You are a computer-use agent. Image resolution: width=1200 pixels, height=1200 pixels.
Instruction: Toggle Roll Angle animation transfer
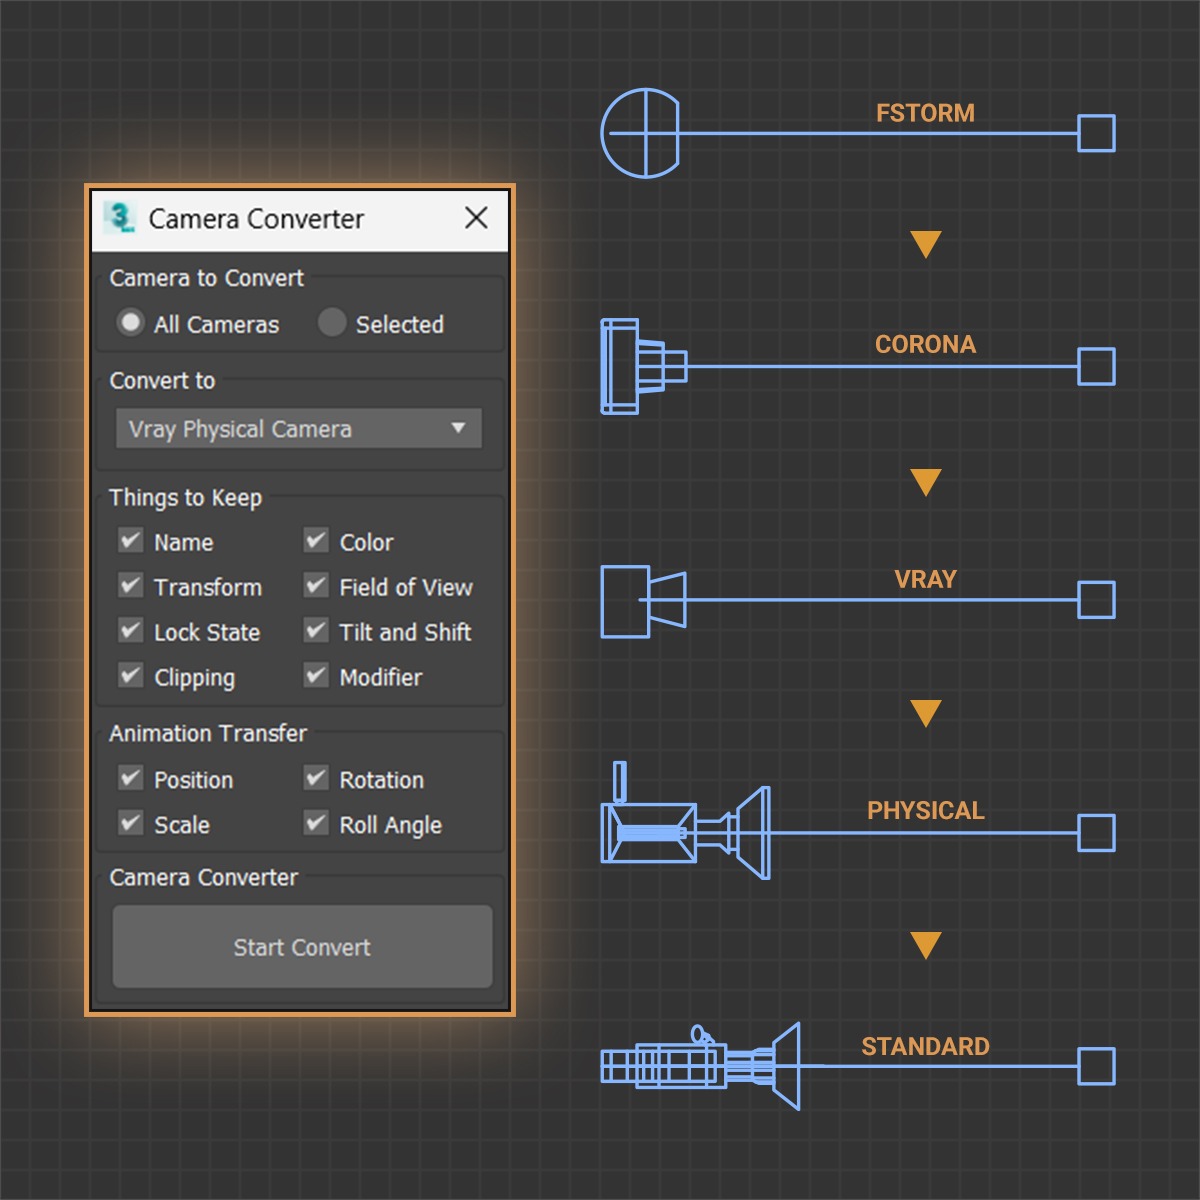tap(316, 823)
